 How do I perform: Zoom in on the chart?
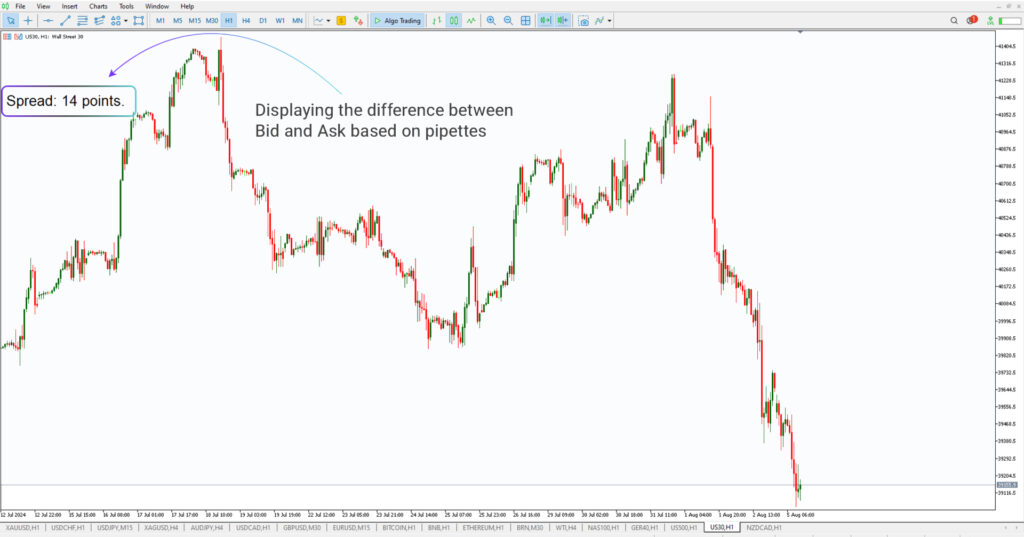pos(491,20)
